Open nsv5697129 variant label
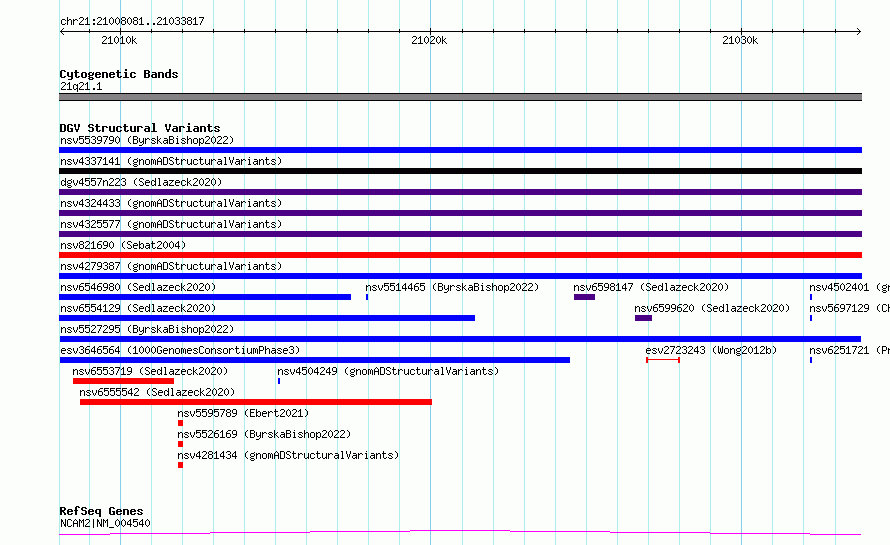The height and width of the screenshot is (545, 890). pyautogui.click(x=849, y=308)
